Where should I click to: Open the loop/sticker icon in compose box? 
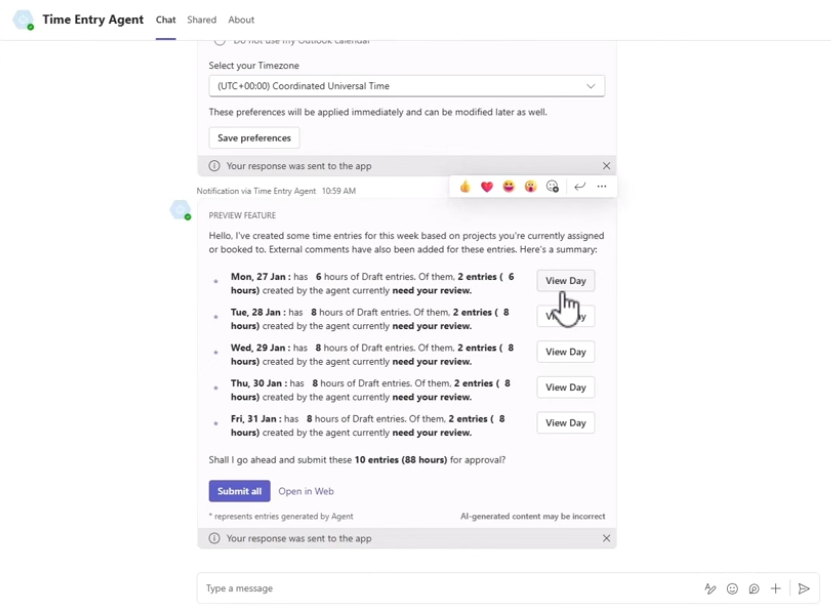754,588
